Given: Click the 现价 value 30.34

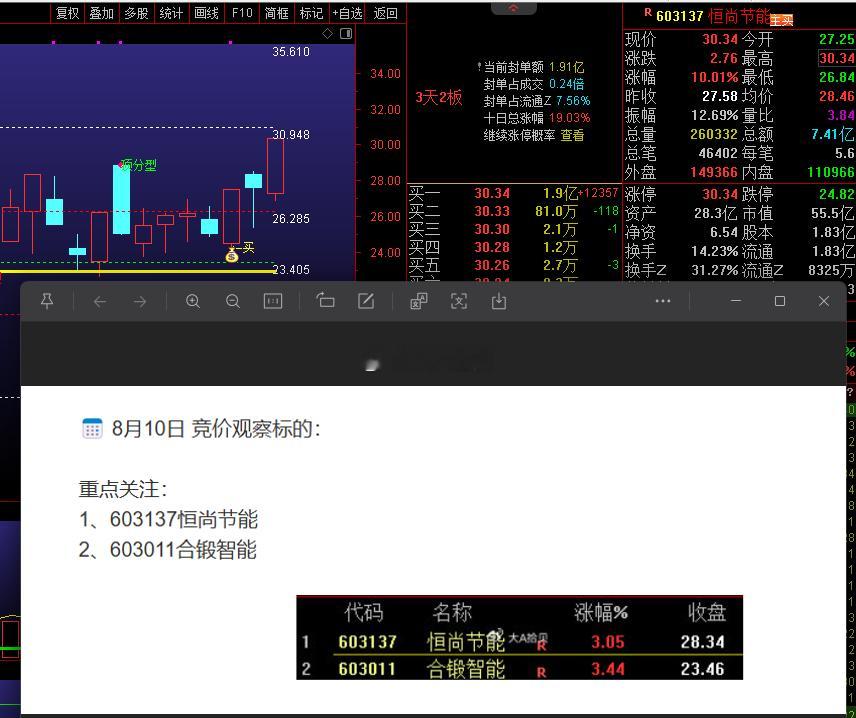Looking at the screenshot, I should point(720,39).
